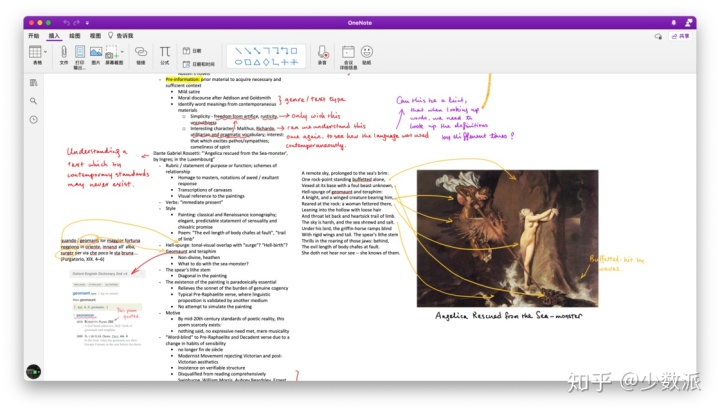Click the 告诉我 lightbulb search
This screenshot has width=720, height=412.
coord(120,36)
